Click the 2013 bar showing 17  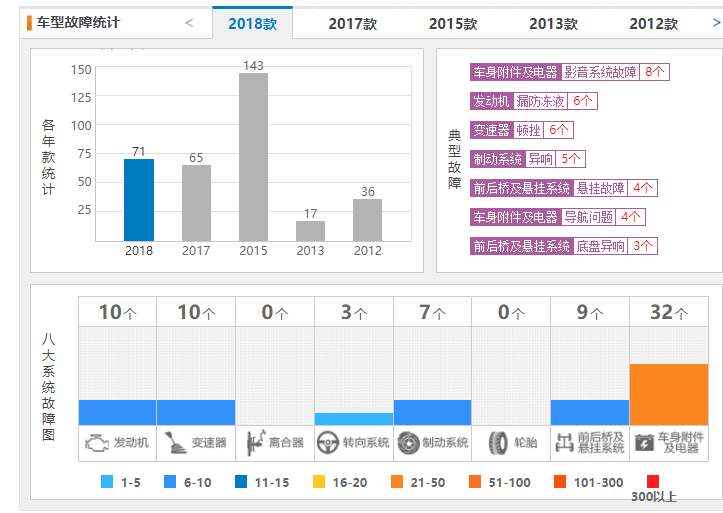coord(310,231)
